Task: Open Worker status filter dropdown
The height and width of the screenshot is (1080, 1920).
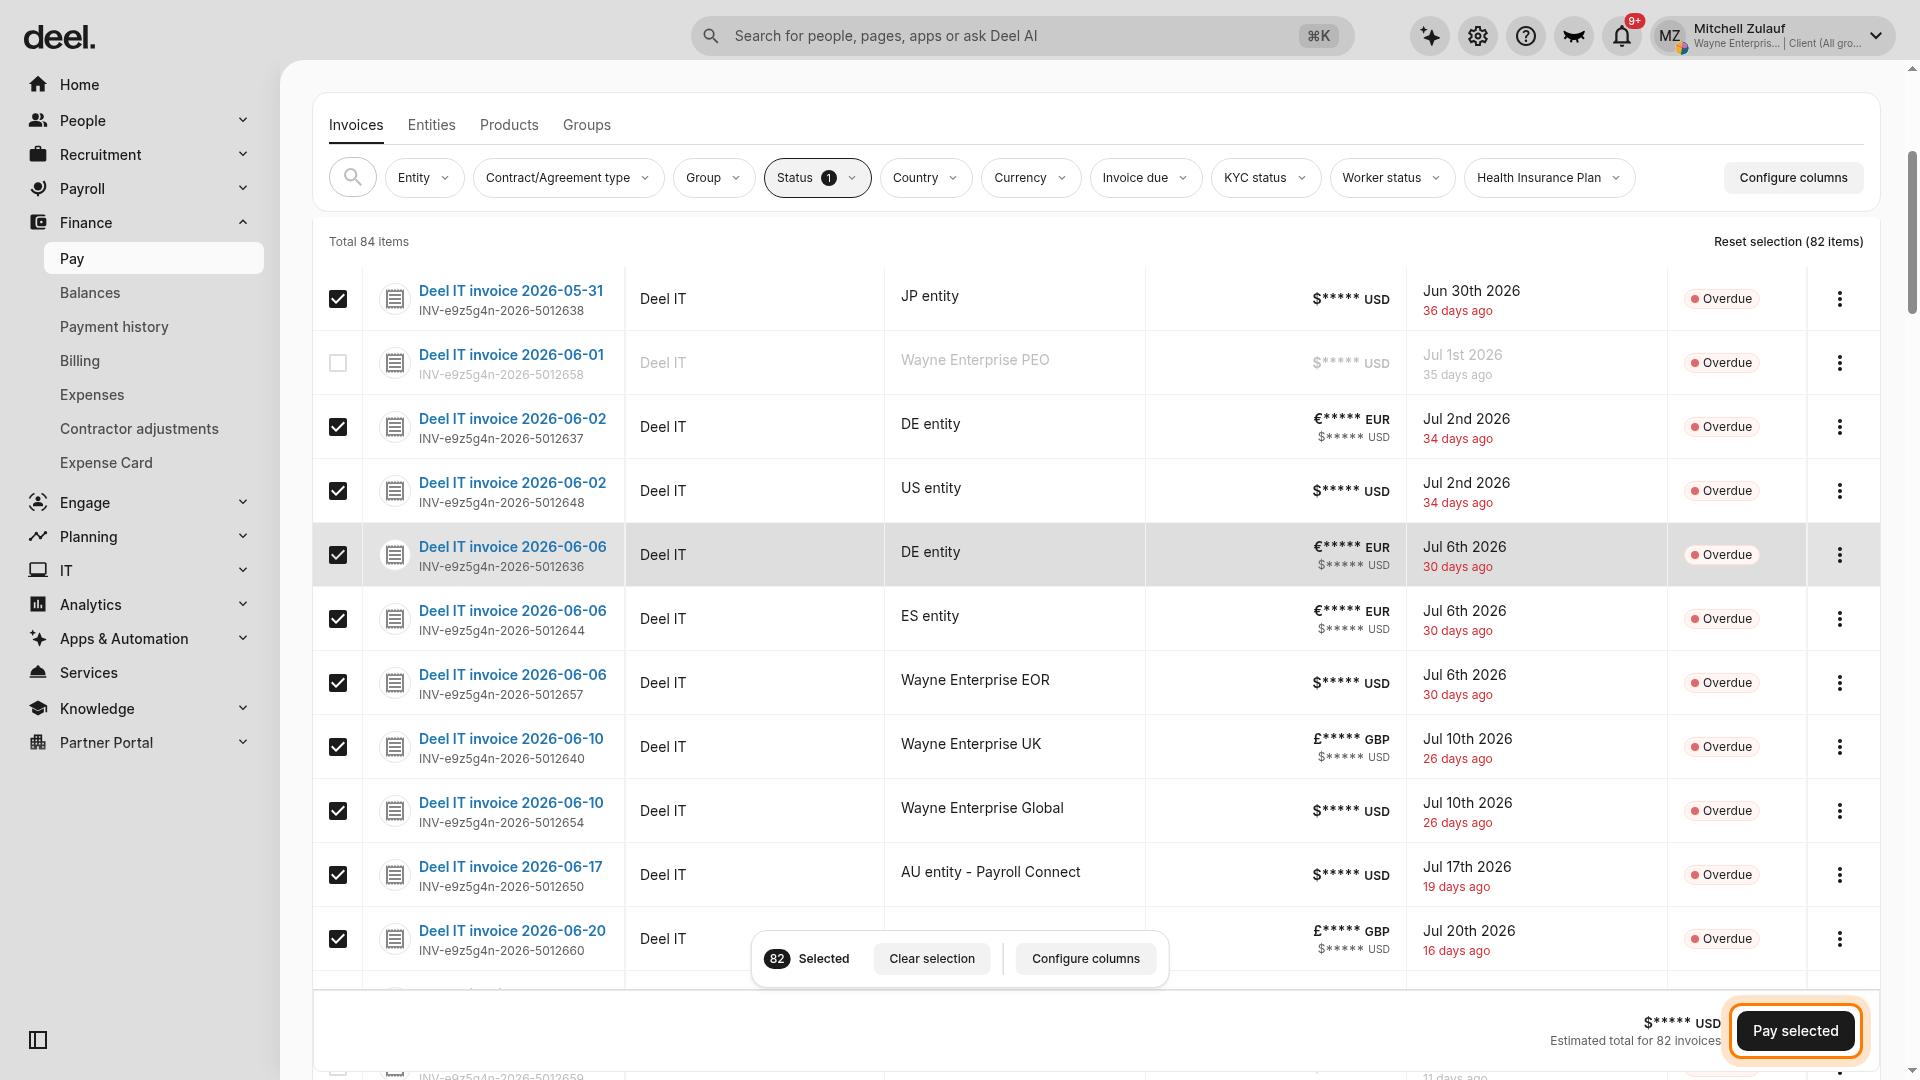Action: pos(1392,178)
